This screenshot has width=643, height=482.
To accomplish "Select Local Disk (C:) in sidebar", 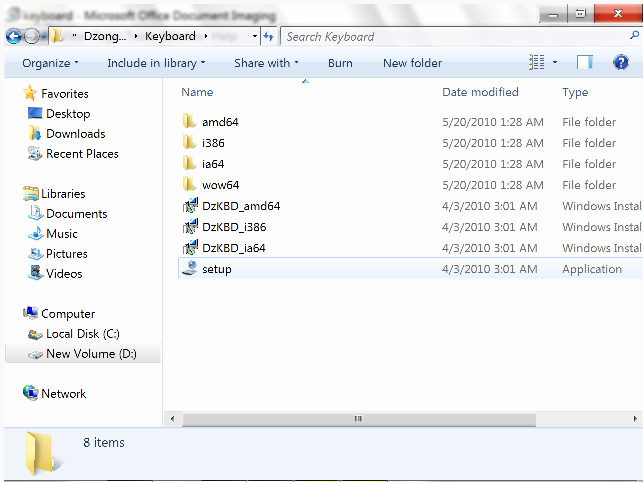I will click(82, 334).
